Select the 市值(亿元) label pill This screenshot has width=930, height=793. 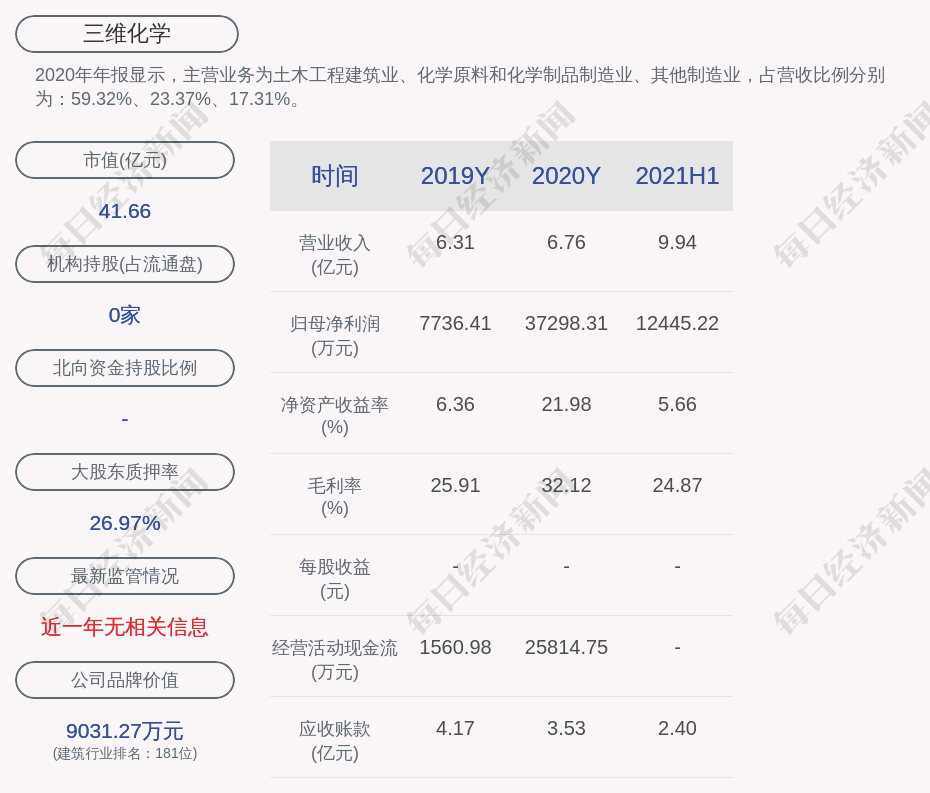coord(125,160)
